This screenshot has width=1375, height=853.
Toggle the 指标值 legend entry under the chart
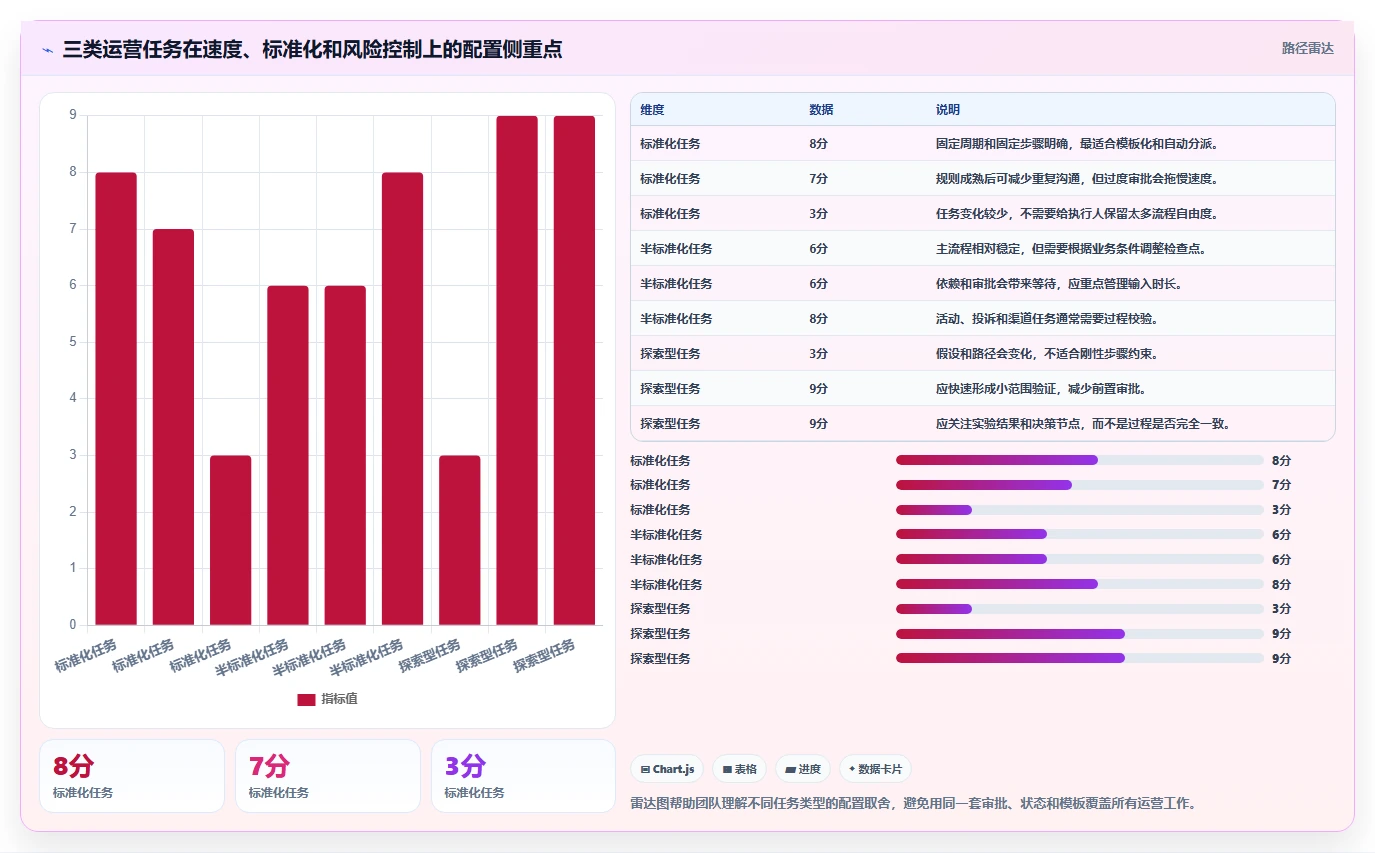point(327,699)
